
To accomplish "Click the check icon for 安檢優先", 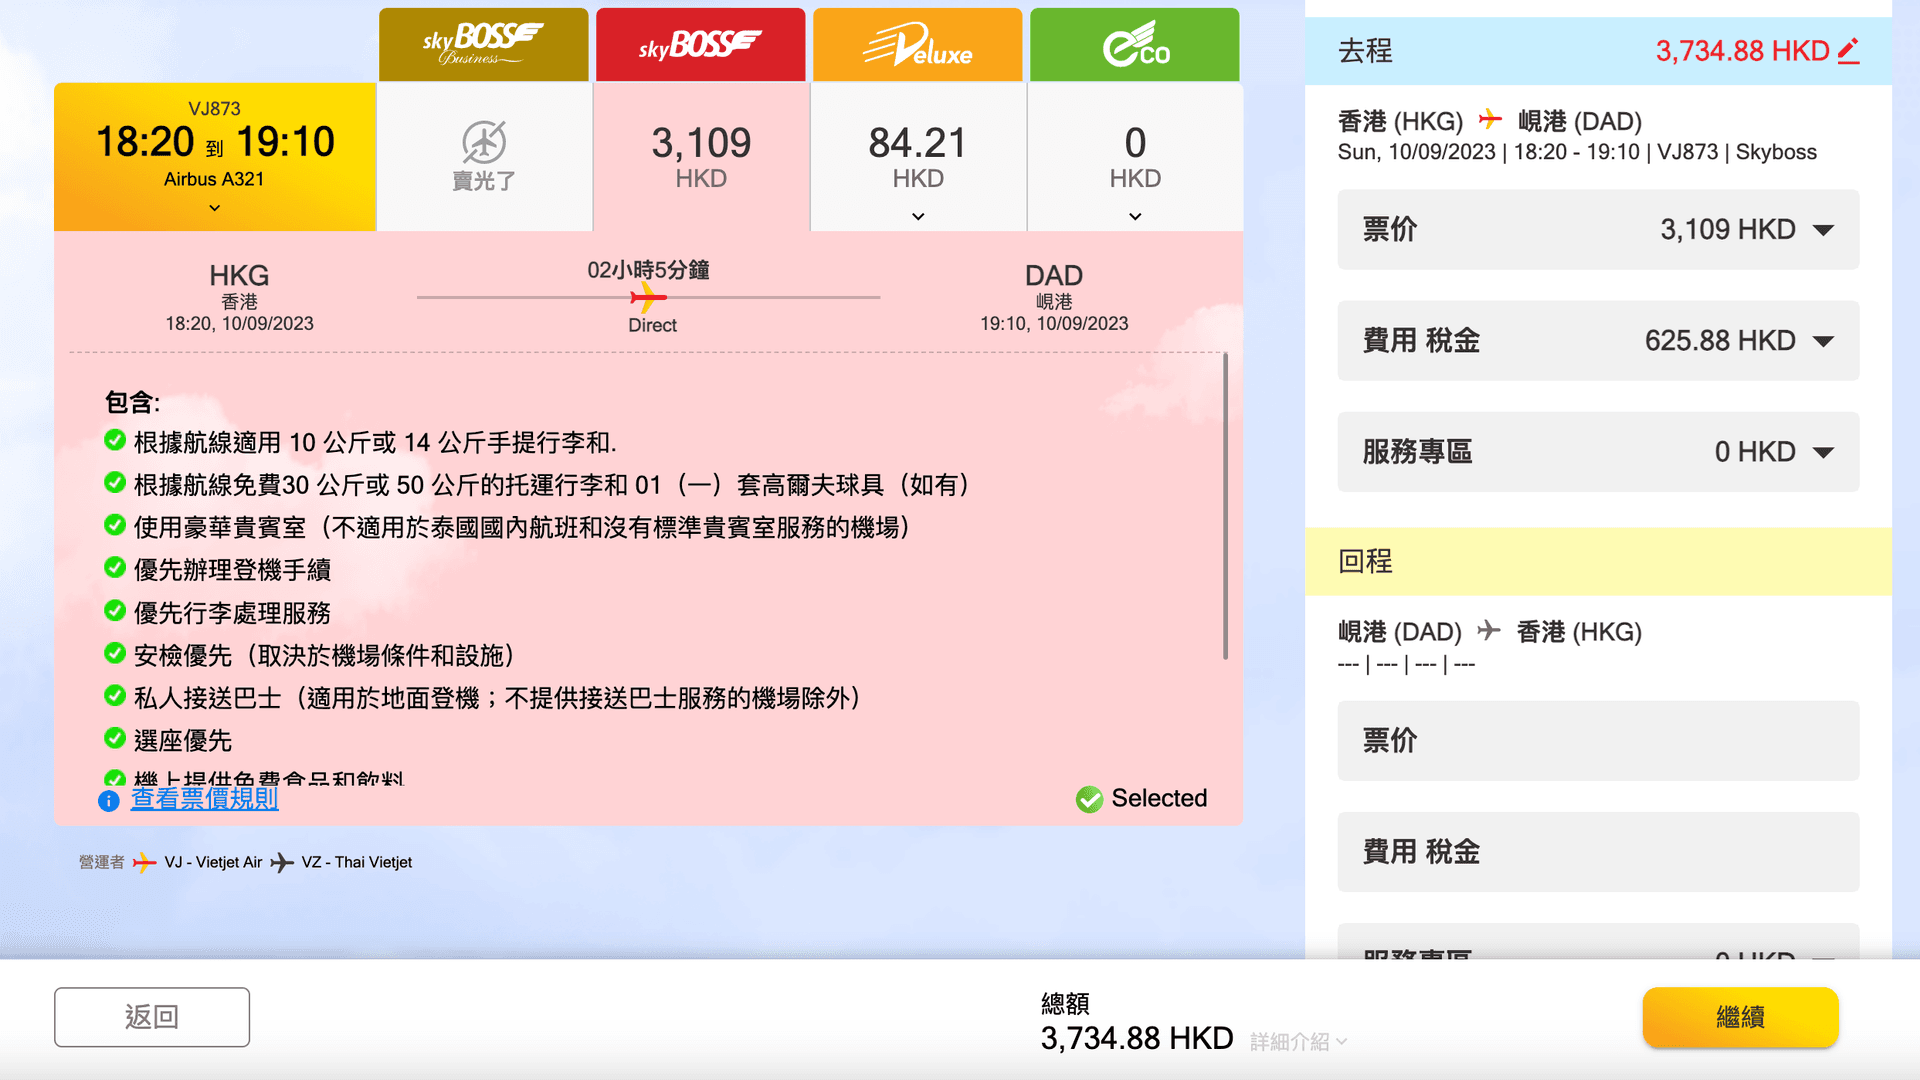I will [x=115, y=653].
